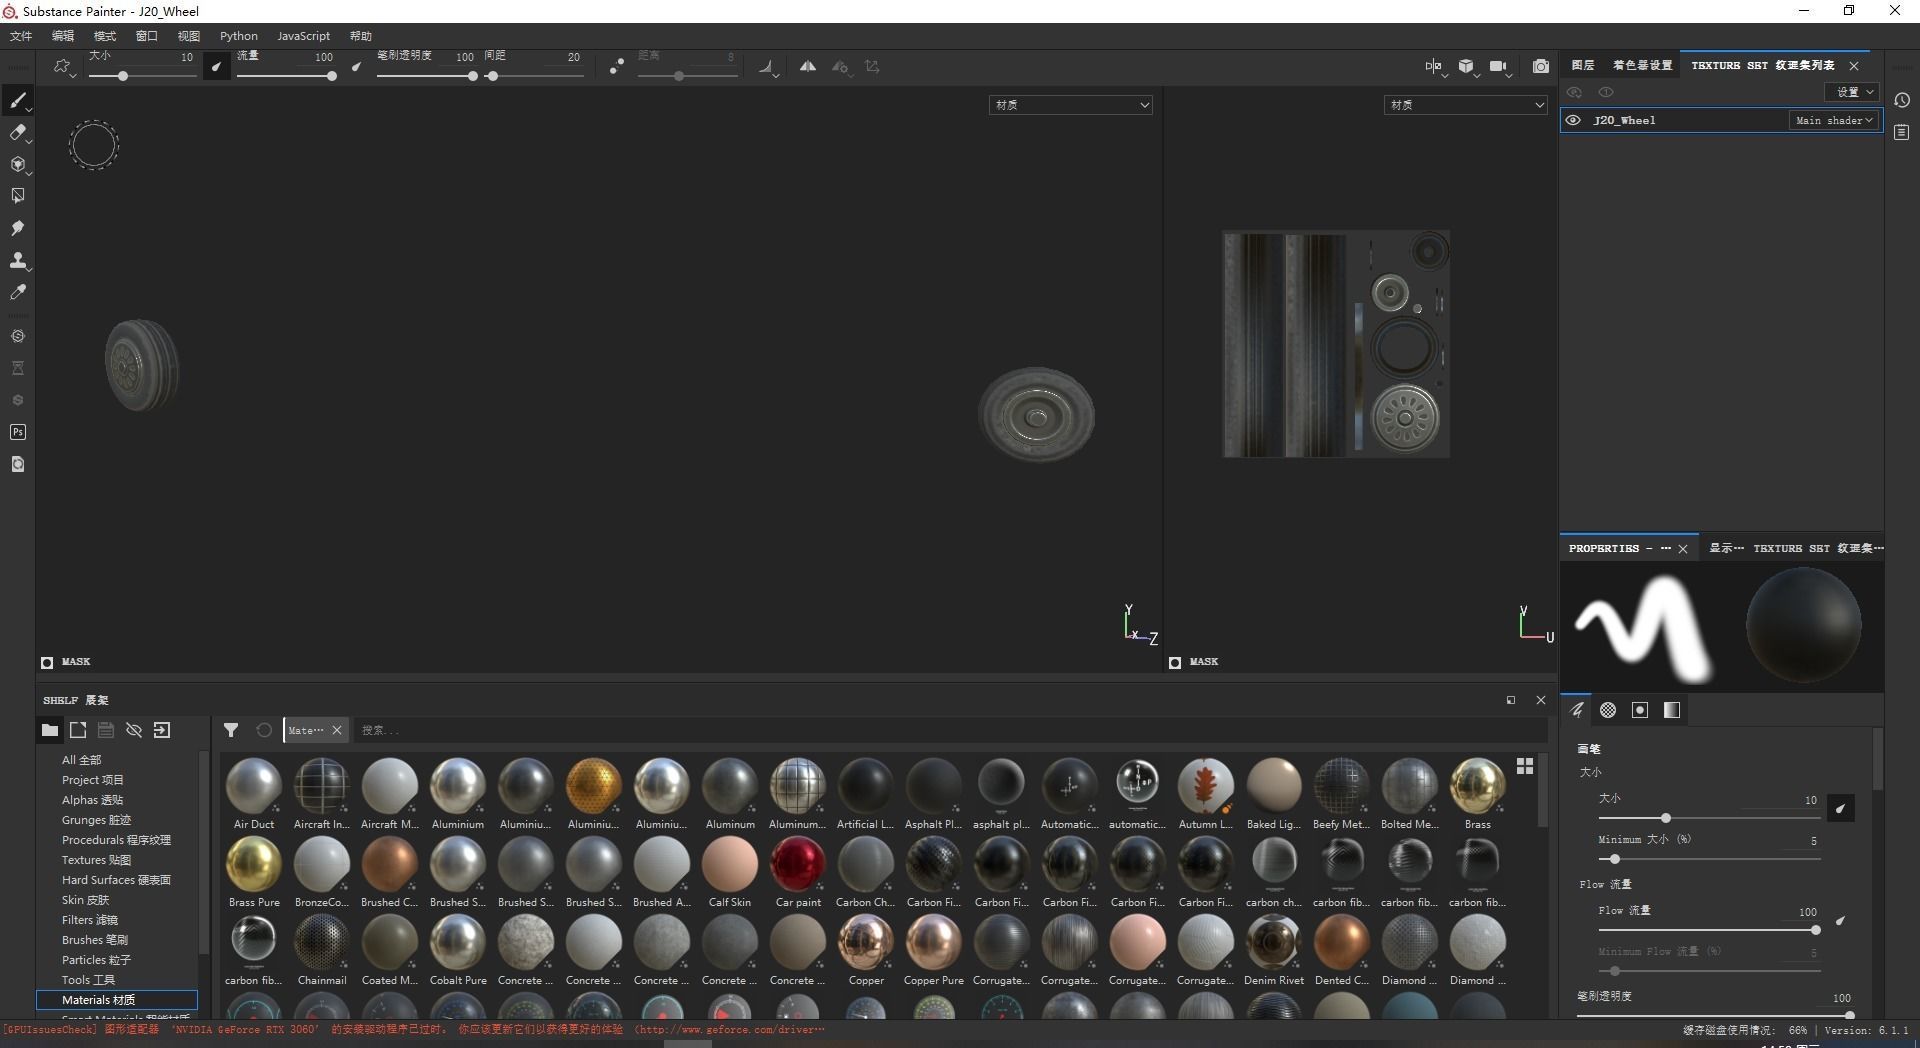The height and width of the screenshot is (1048, 1920).
Task: Open the brush preset star icon
Action: 62,67
